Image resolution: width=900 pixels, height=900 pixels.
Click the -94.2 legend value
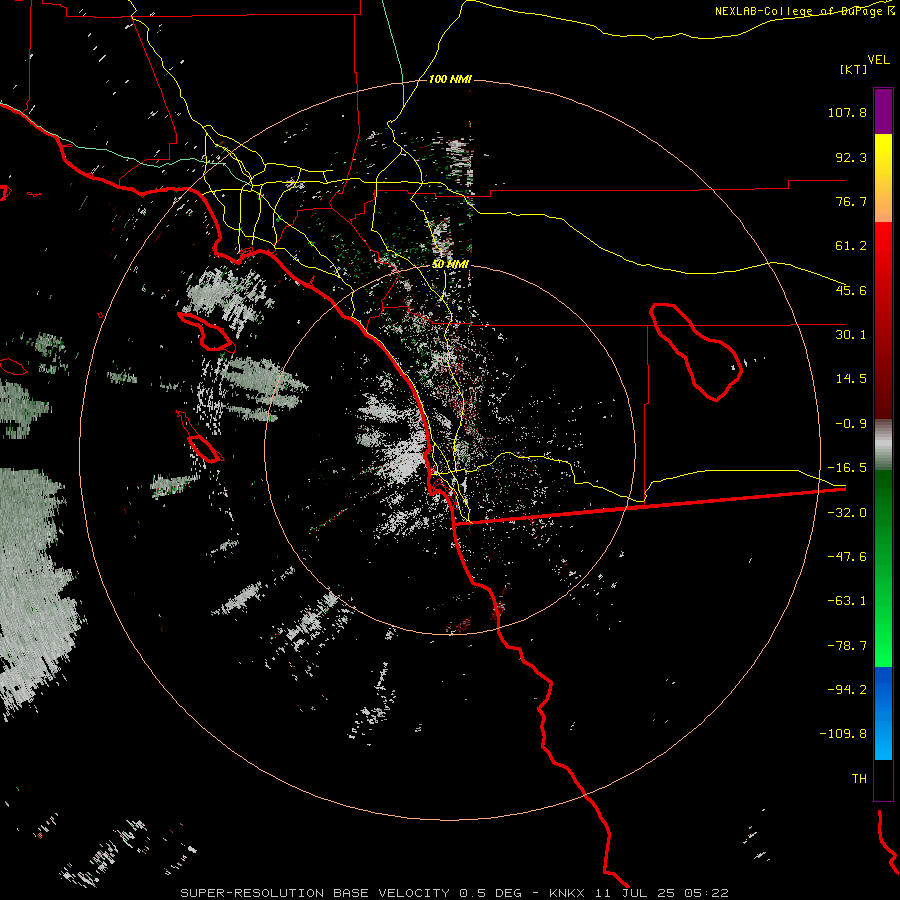pyautogui.click(x=847, y=690)
